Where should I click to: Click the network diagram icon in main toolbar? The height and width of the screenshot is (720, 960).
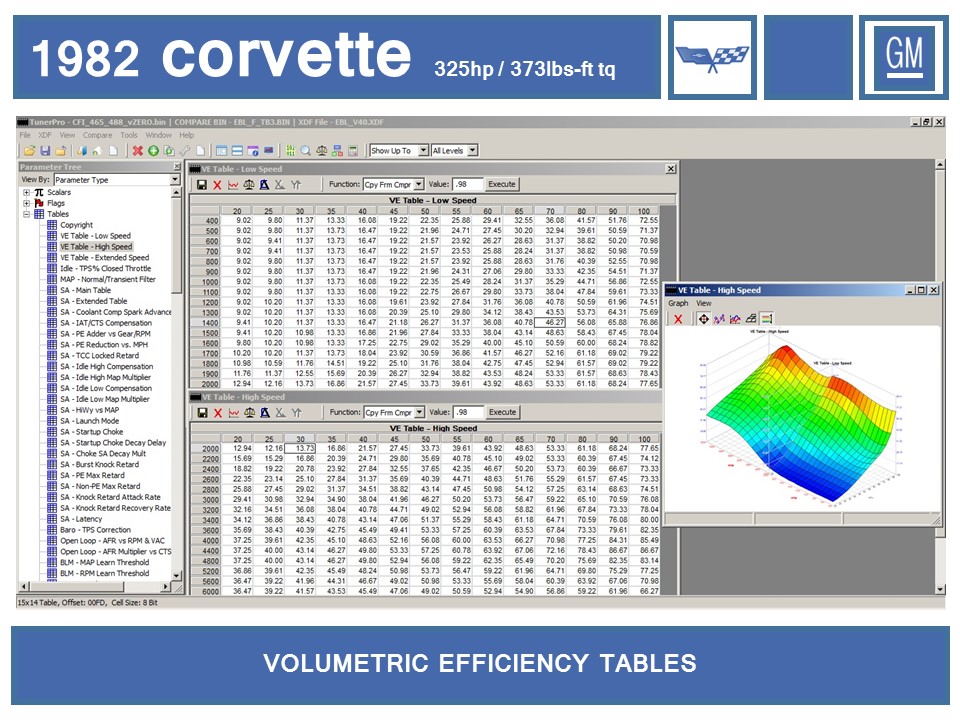pyautogui.click(x=337, y=151)
